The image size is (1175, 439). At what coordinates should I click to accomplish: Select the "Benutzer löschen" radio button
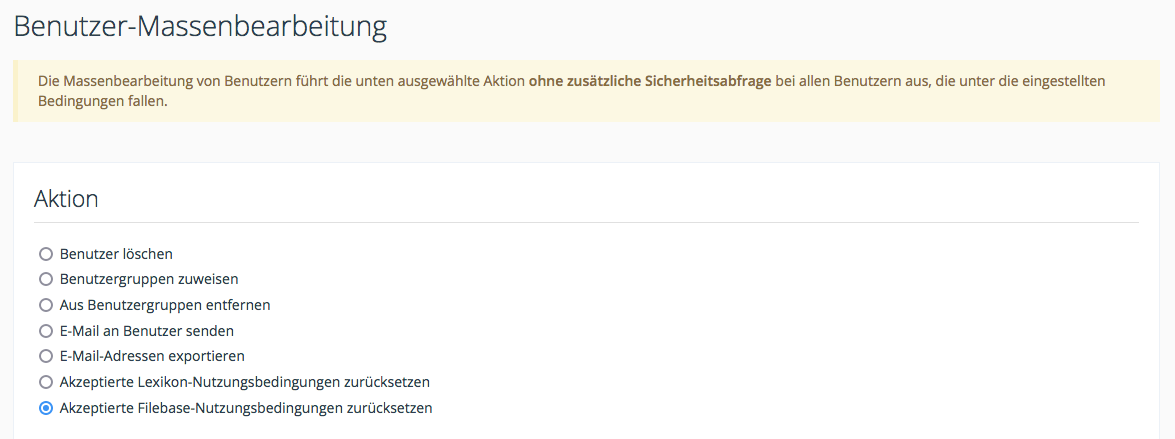point(45,254)
